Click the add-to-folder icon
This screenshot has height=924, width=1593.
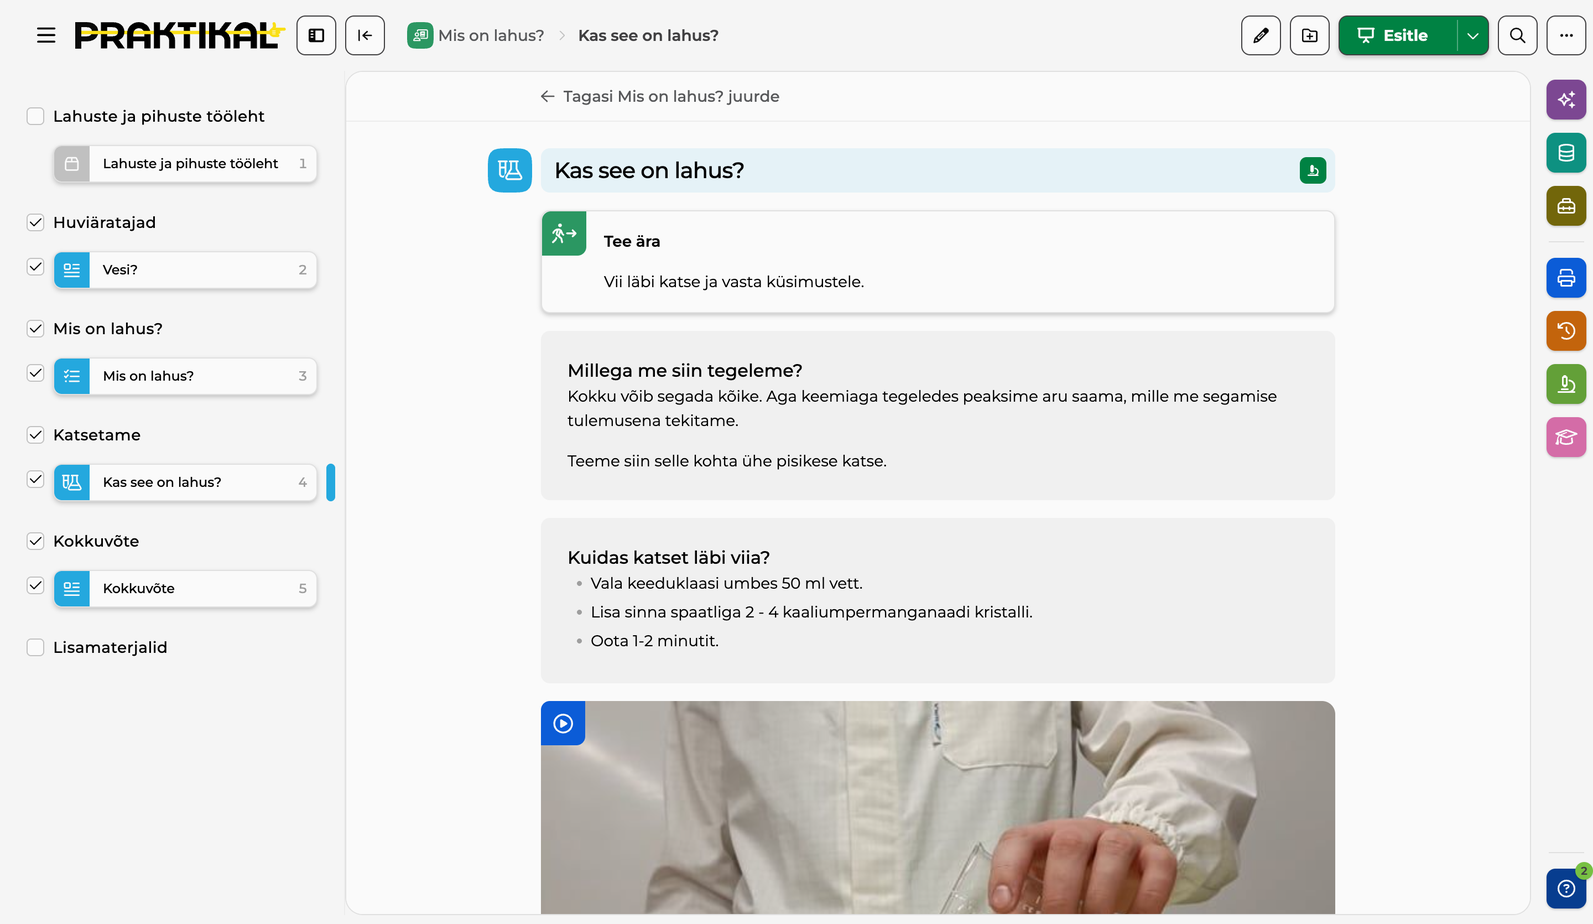(1310, 35)
